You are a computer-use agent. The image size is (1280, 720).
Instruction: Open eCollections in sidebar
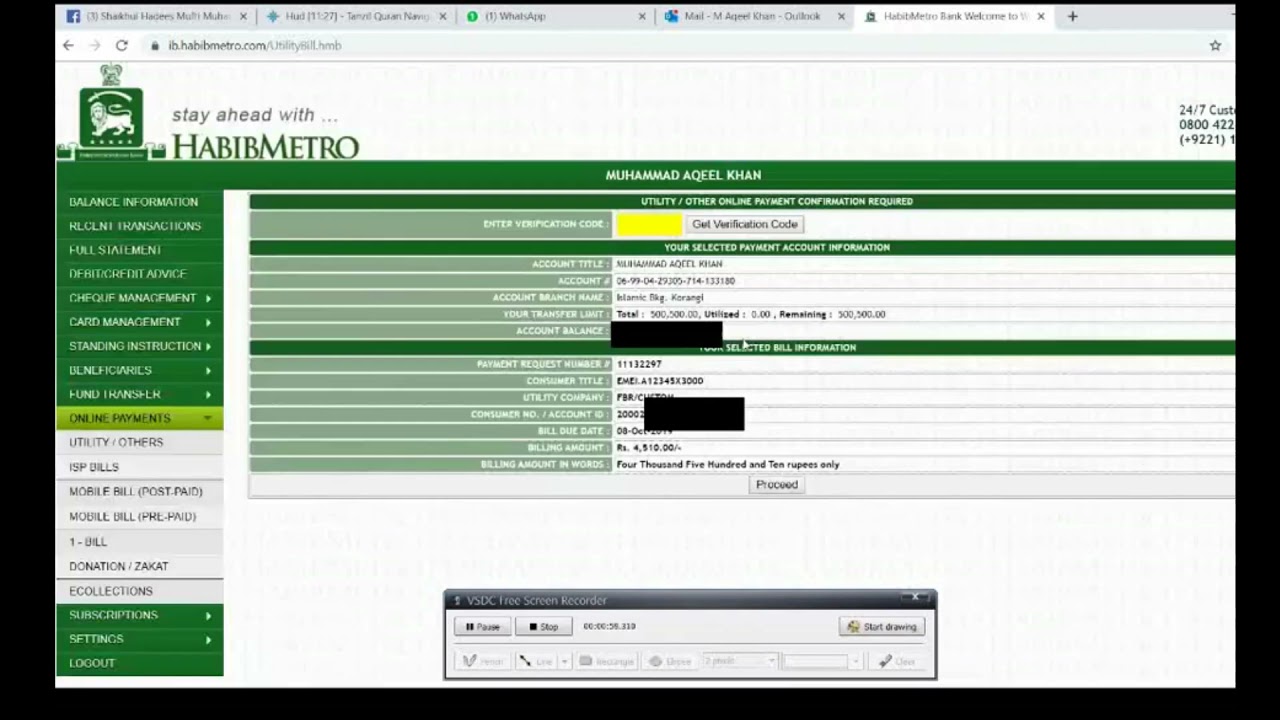point(139,591)
